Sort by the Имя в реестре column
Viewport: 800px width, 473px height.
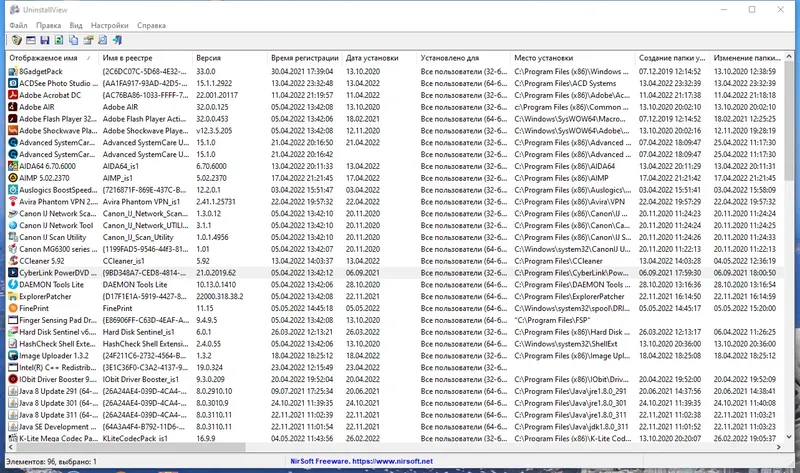[145, 58]
